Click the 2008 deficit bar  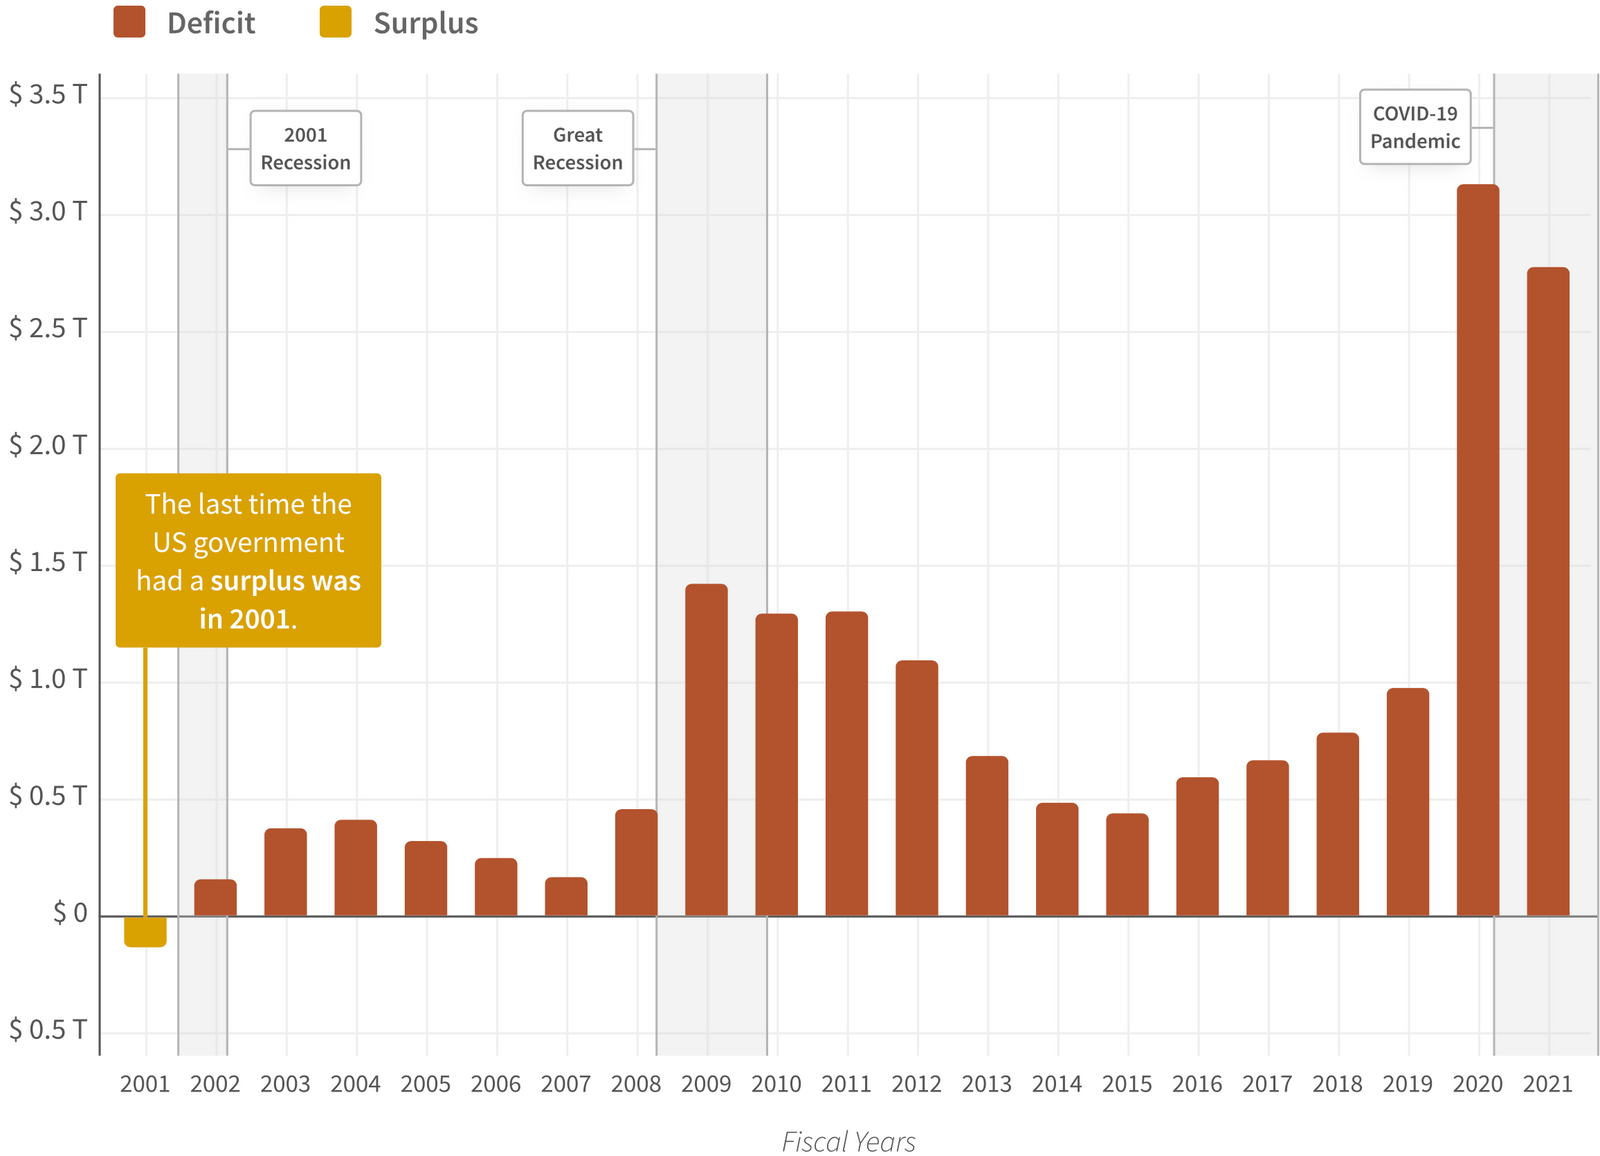tap(636, 863)
